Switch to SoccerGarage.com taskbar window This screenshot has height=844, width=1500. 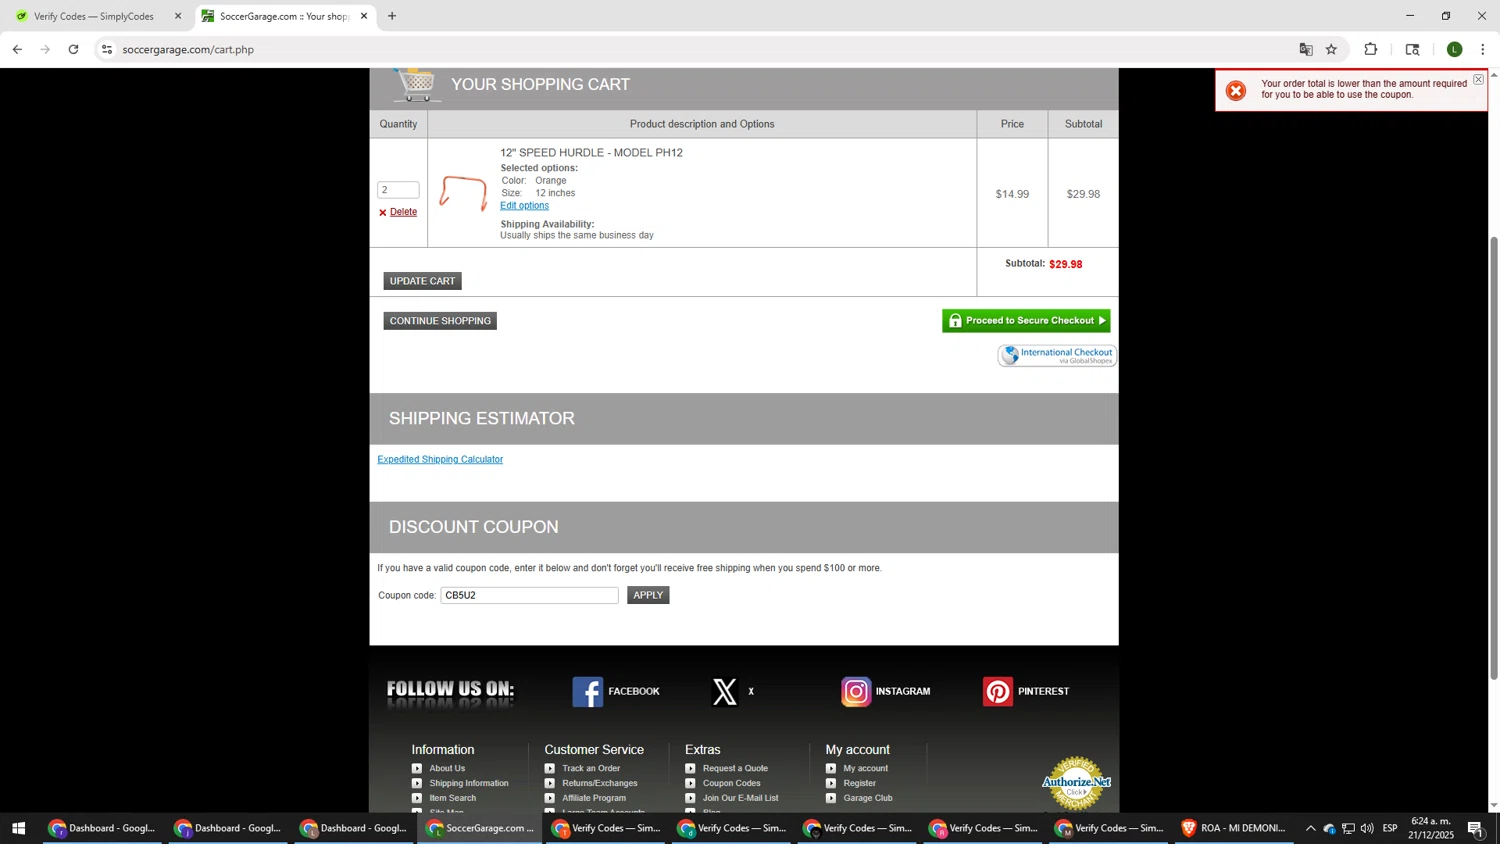tap(481, 828)
